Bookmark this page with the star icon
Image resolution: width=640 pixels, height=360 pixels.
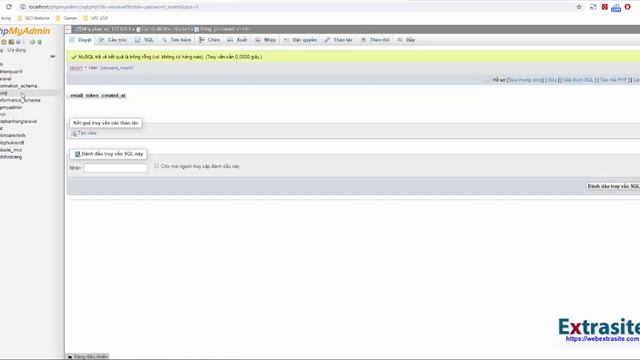[579, 7]
